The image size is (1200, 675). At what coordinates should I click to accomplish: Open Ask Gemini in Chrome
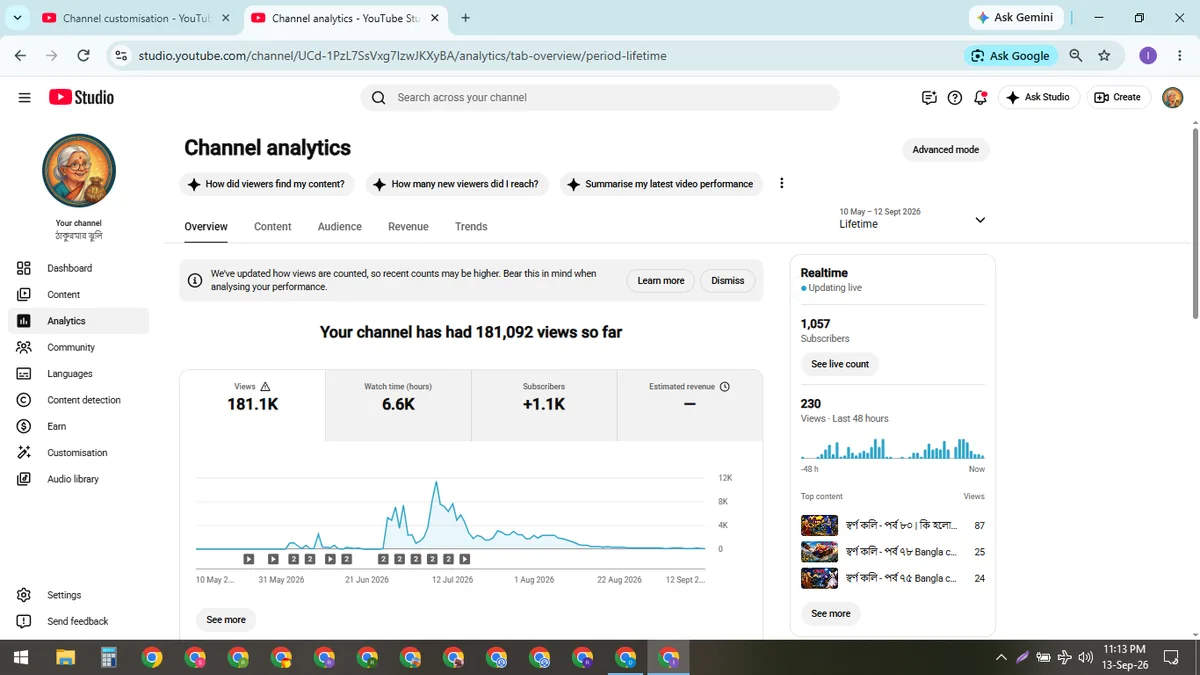[1015, 18]
